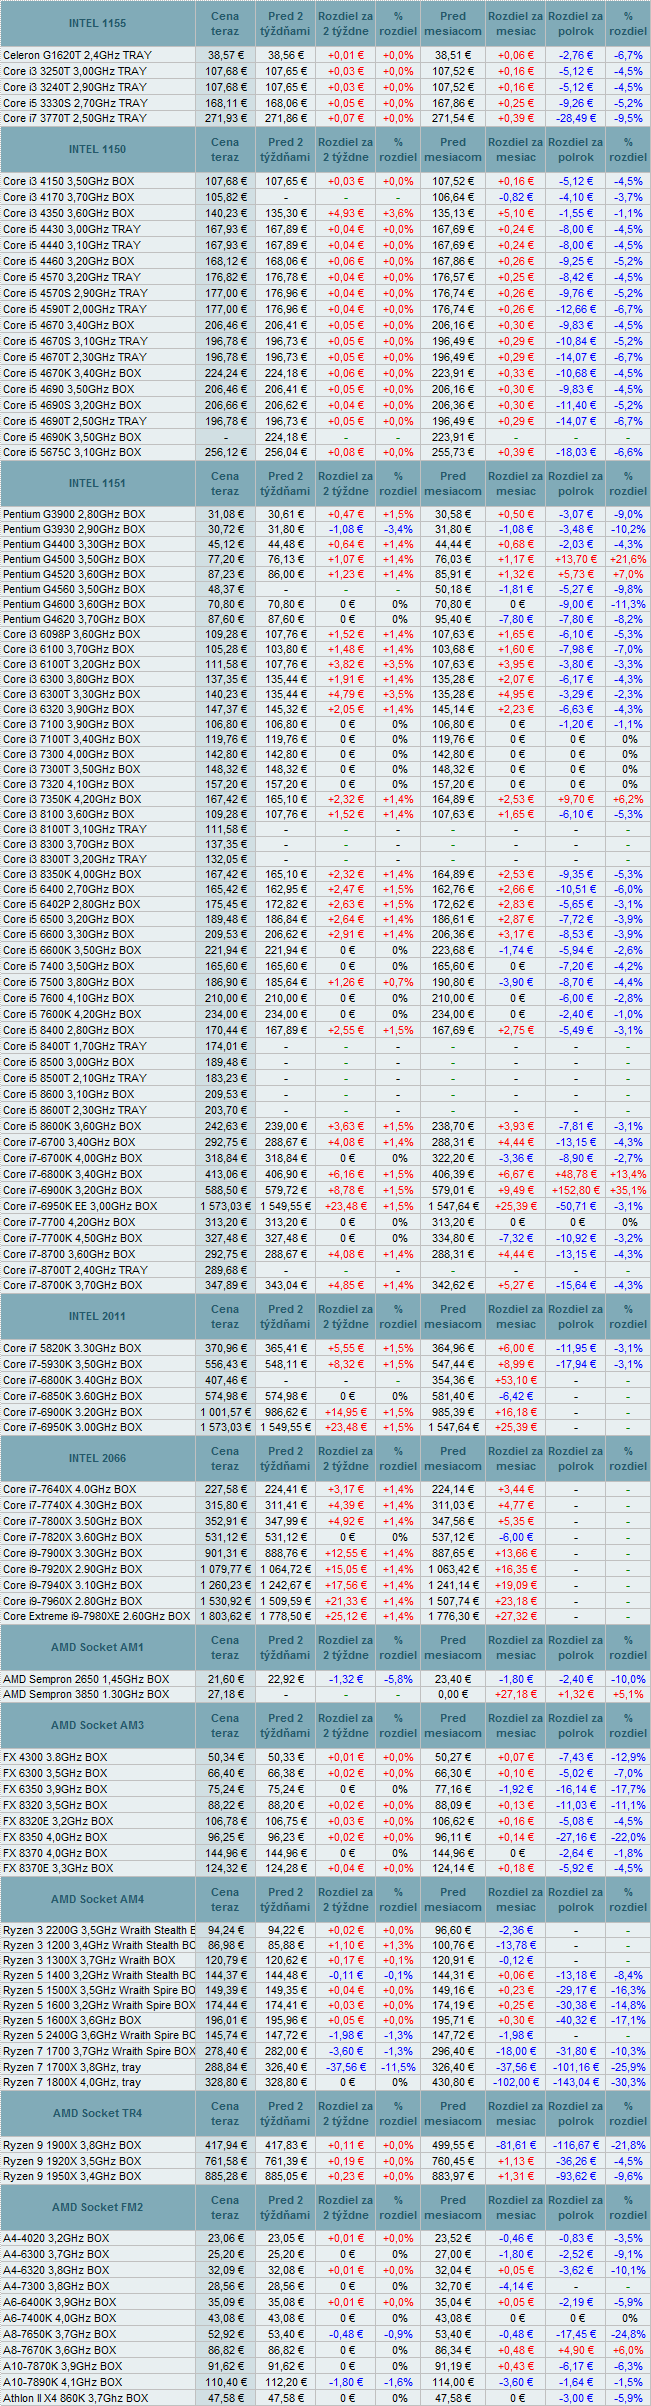Image resolution: width=651 pixels, height=2406 pixels.
Task: Click the Athlon II X4 860K 3,7Ghz BOX label
Action: tap(75, 2398)
